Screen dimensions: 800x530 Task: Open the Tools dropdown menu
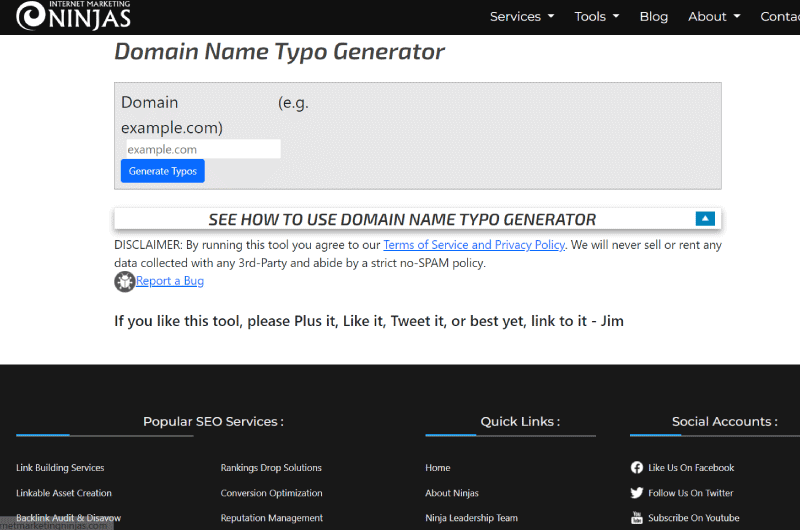tap(597, 16)
